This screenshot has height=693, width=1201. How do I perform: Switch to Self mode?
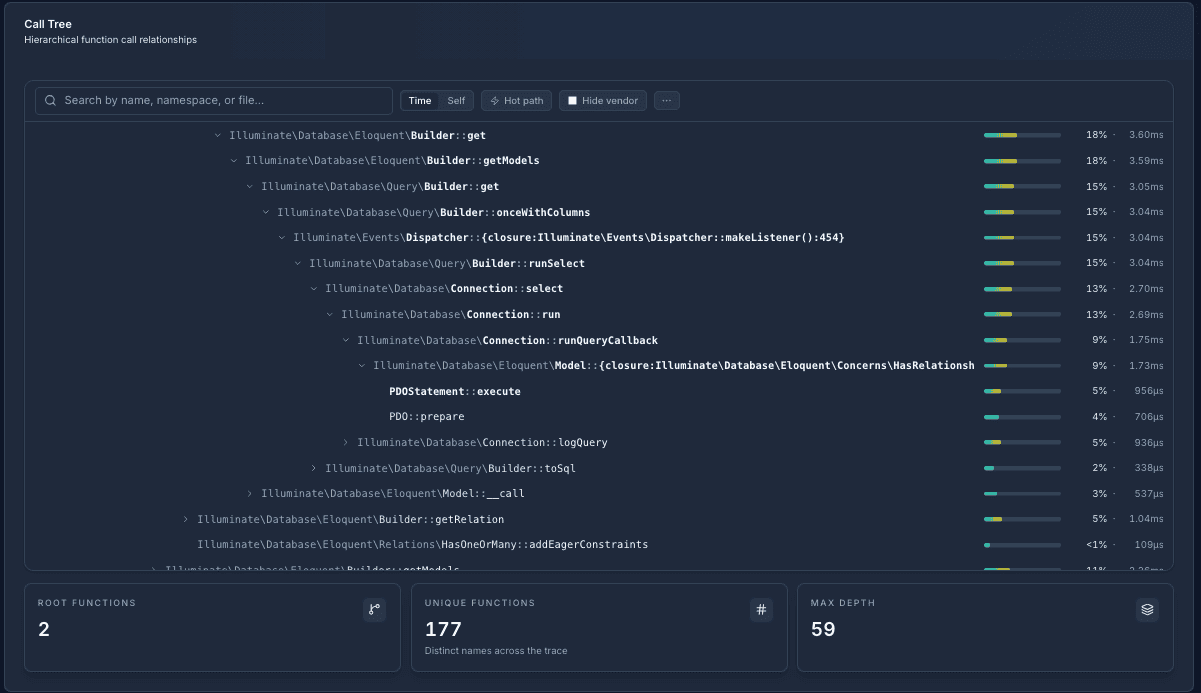point(456,101)
